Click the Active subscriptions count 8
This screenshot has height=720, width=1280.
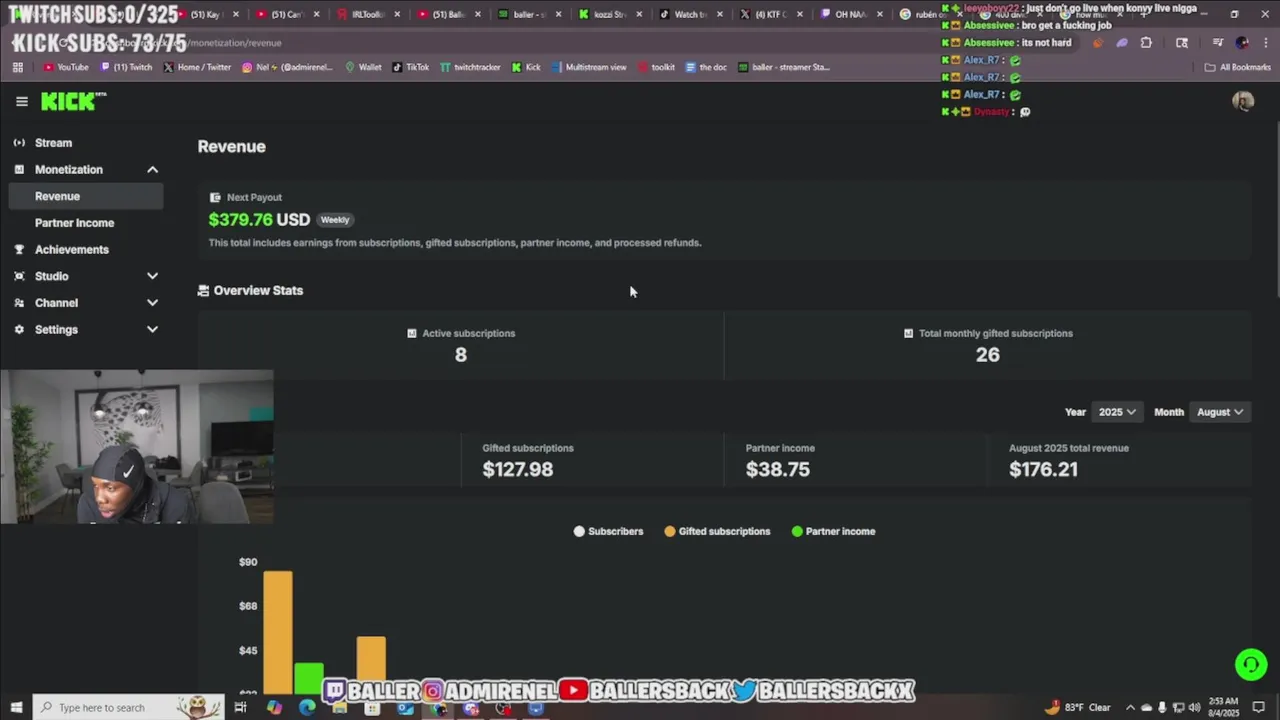[x=461, y=355]
